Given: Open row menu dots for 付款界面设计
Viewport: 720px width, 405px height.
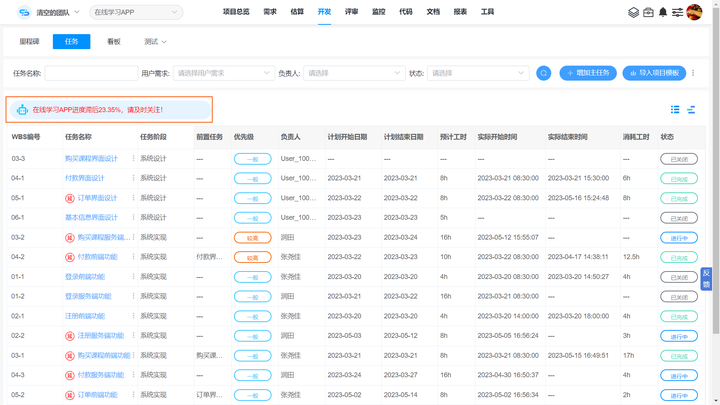Looking at the screenshot, I should click(133, 178).
